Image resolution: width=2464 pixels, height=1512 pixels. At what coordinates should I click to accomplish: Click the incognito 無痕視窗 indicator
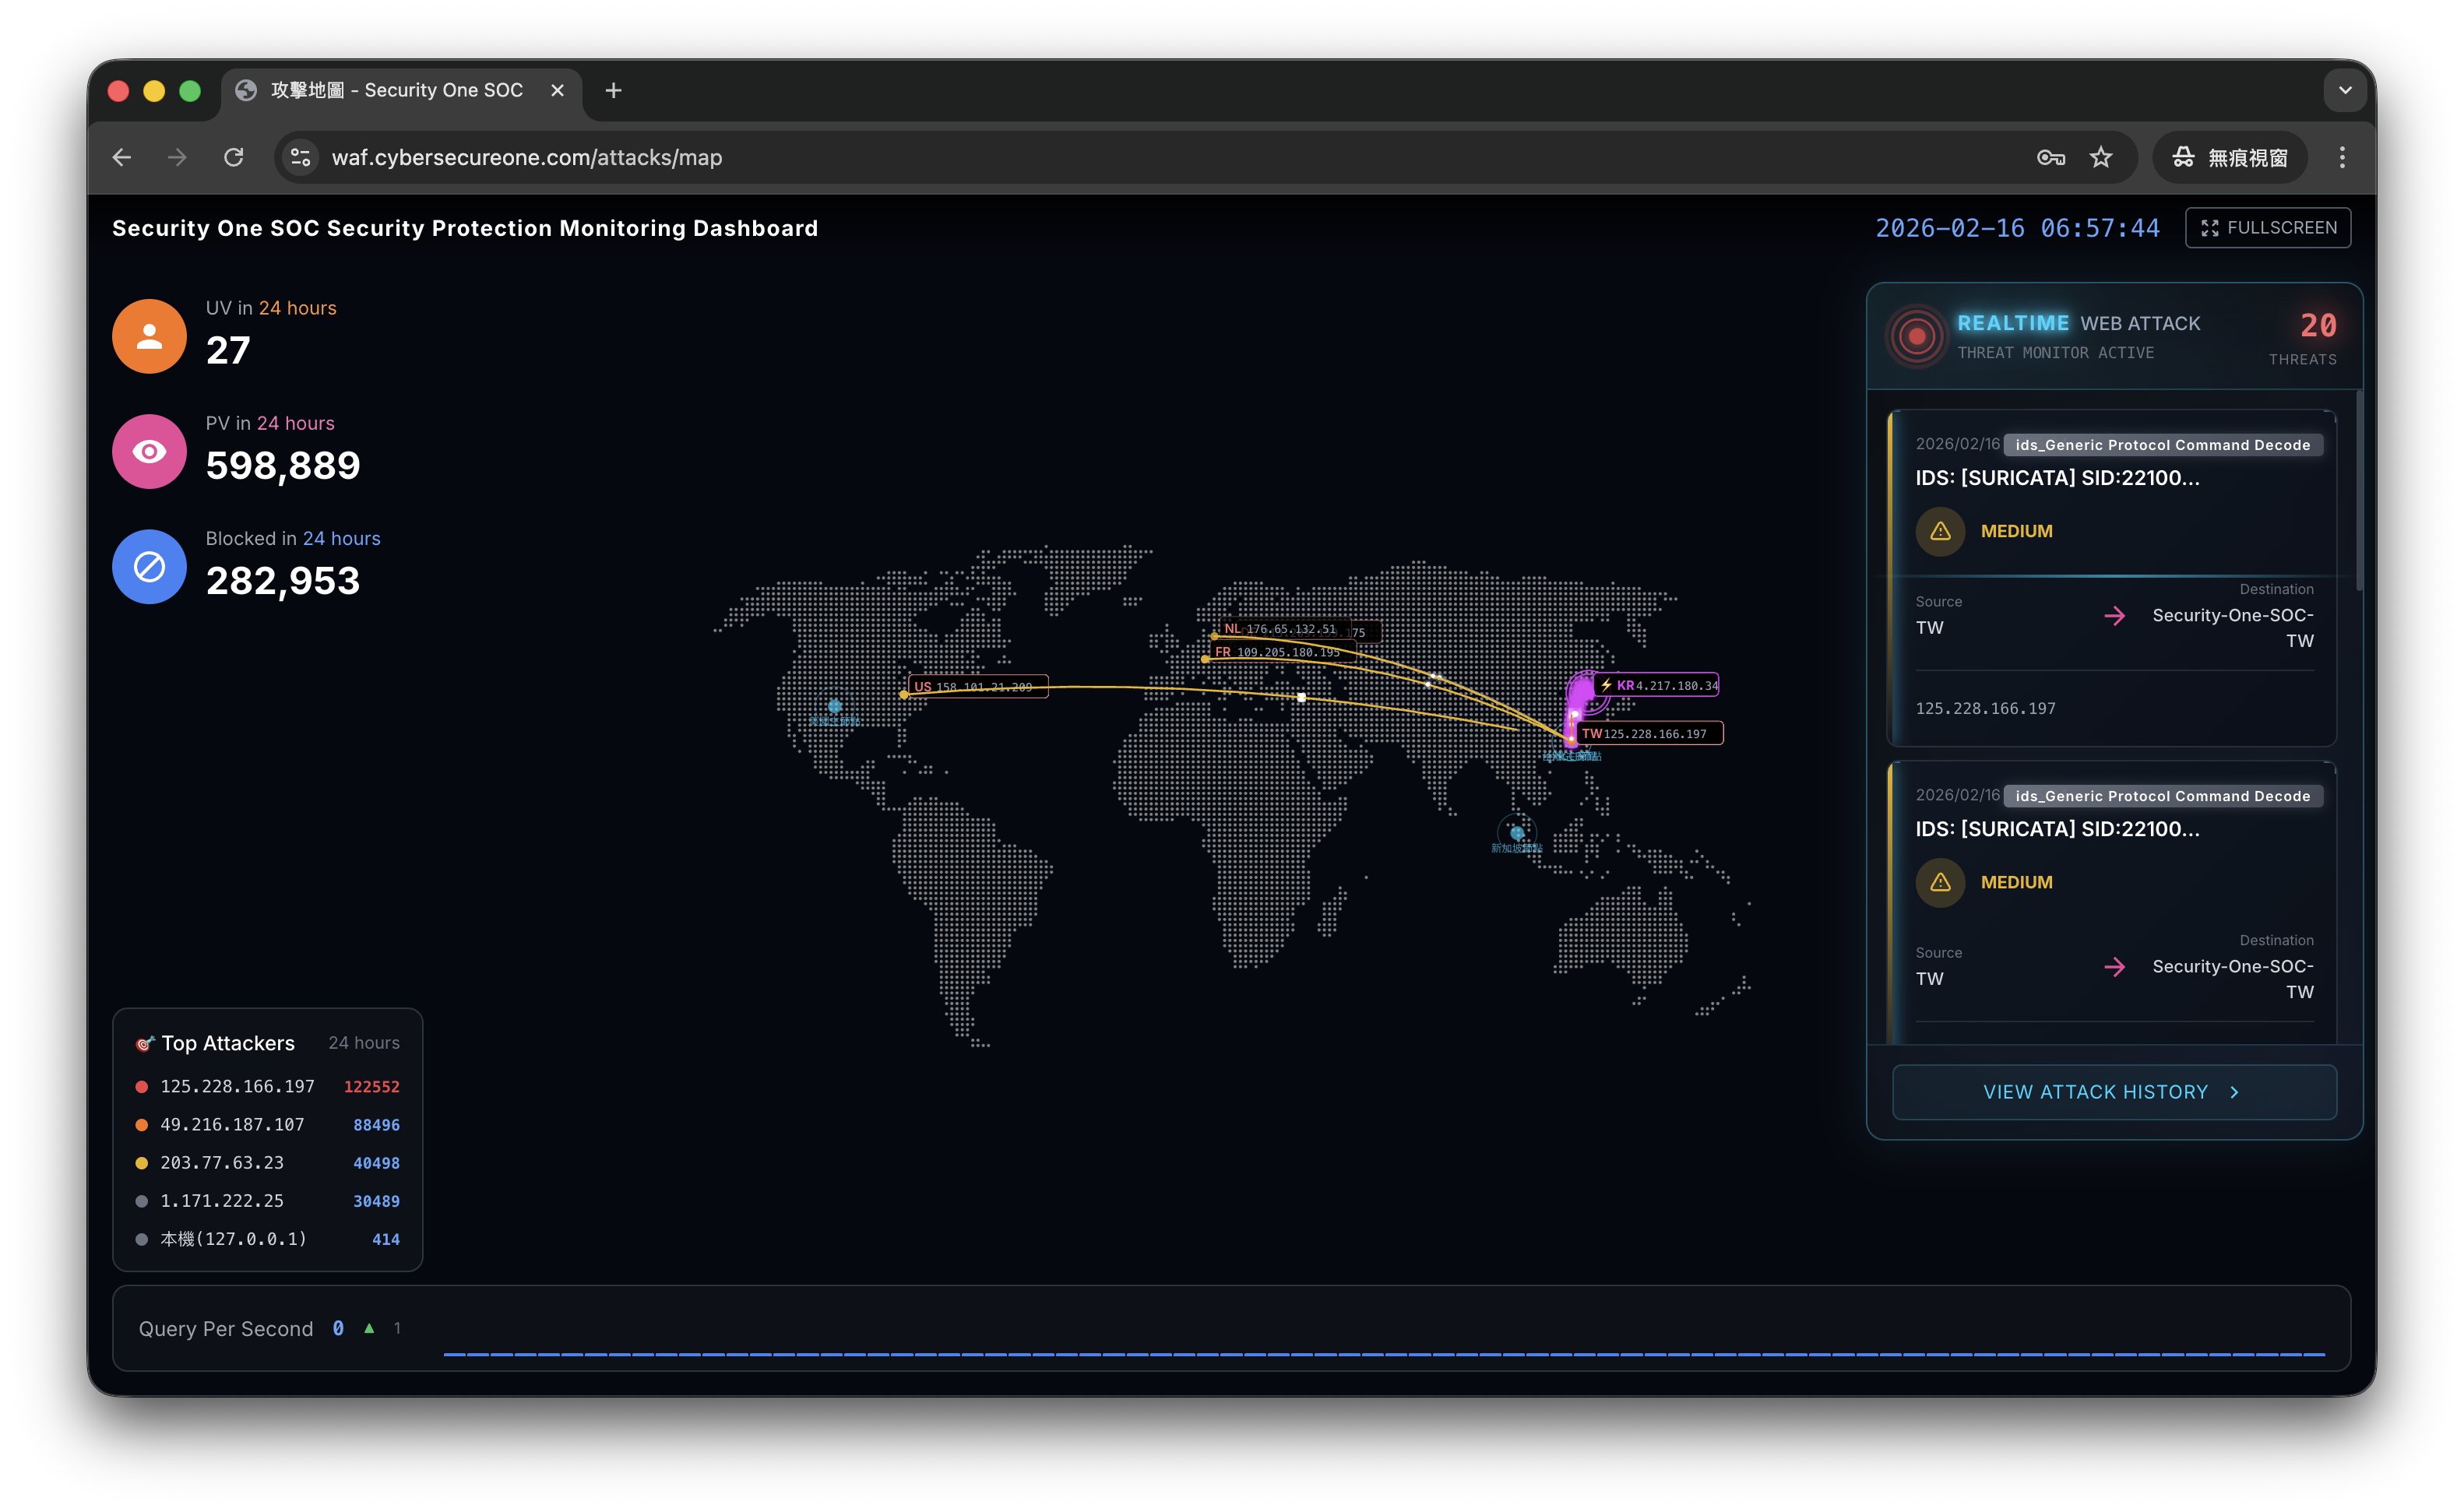(x=2231, y=157)
